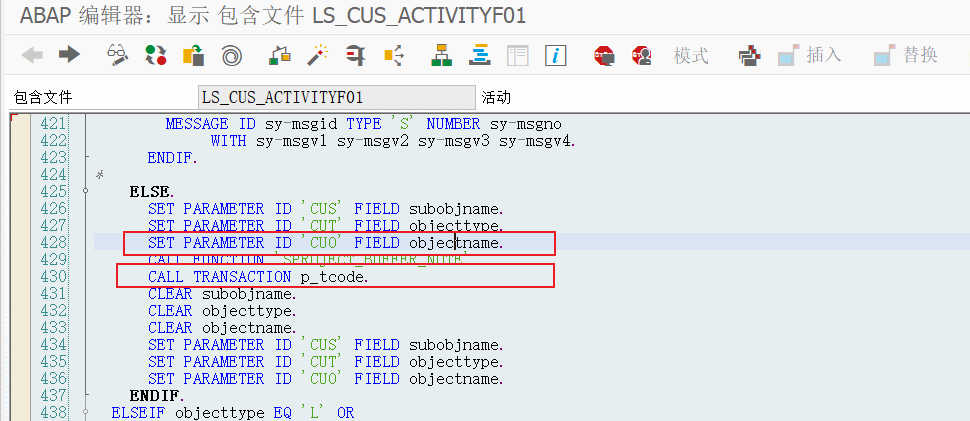Toggle Full Screen layout icon
The height and width of the screenshot is (421, 970).
coord(518,56)
